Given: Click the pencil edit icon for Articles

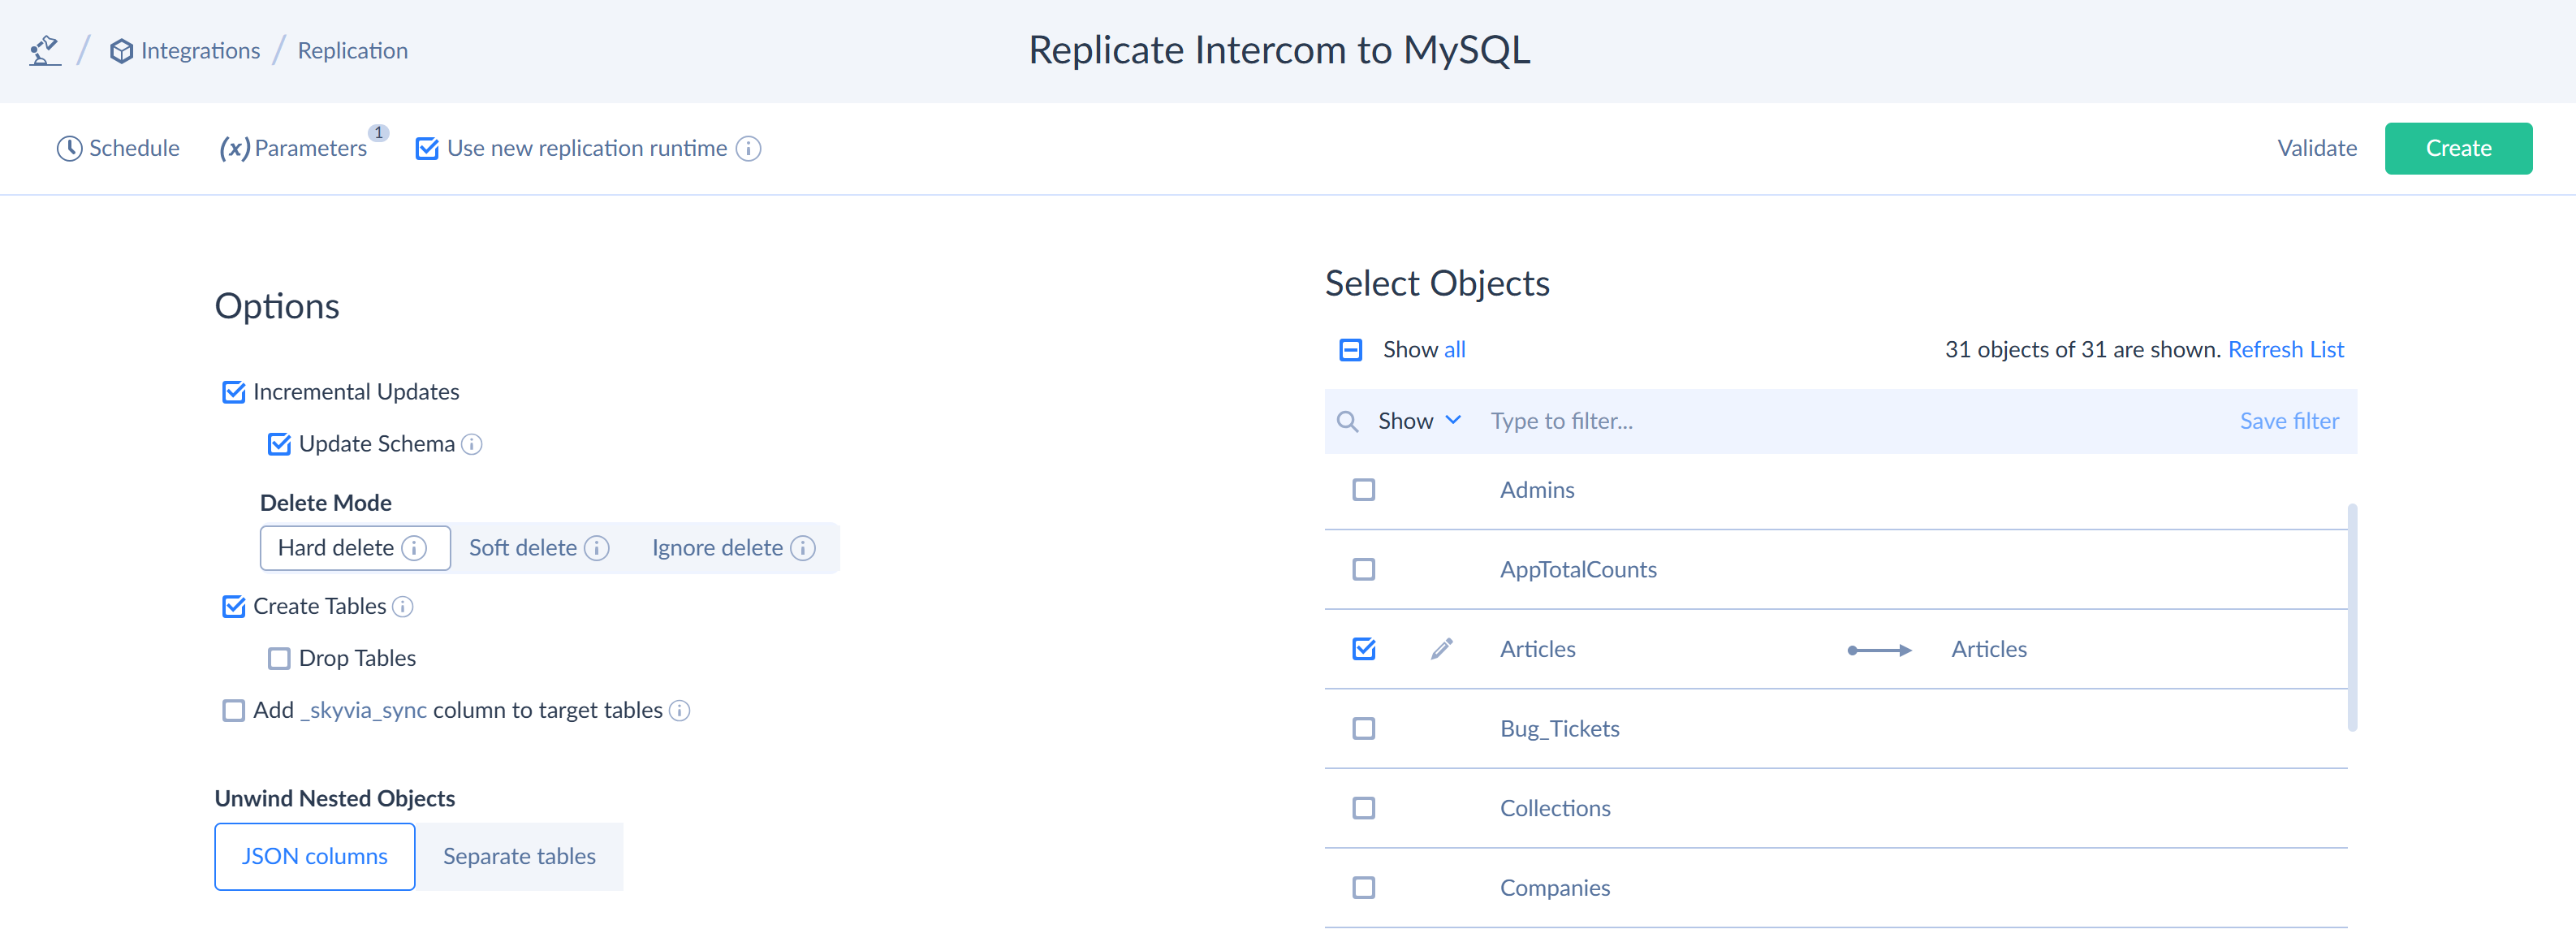Looking at the screenshot, I should [x=1441, y=649].
